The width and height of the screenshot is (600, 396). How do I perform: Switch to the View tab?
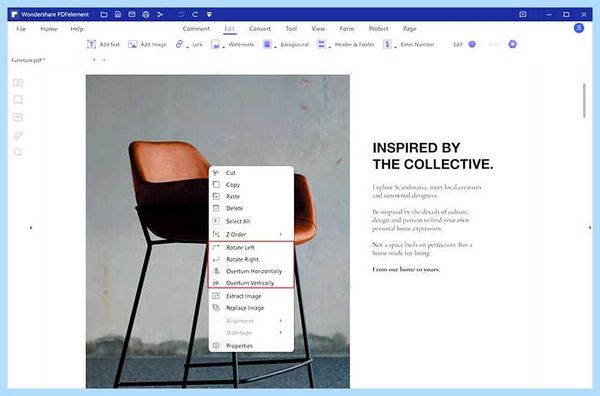click(318, 29)
